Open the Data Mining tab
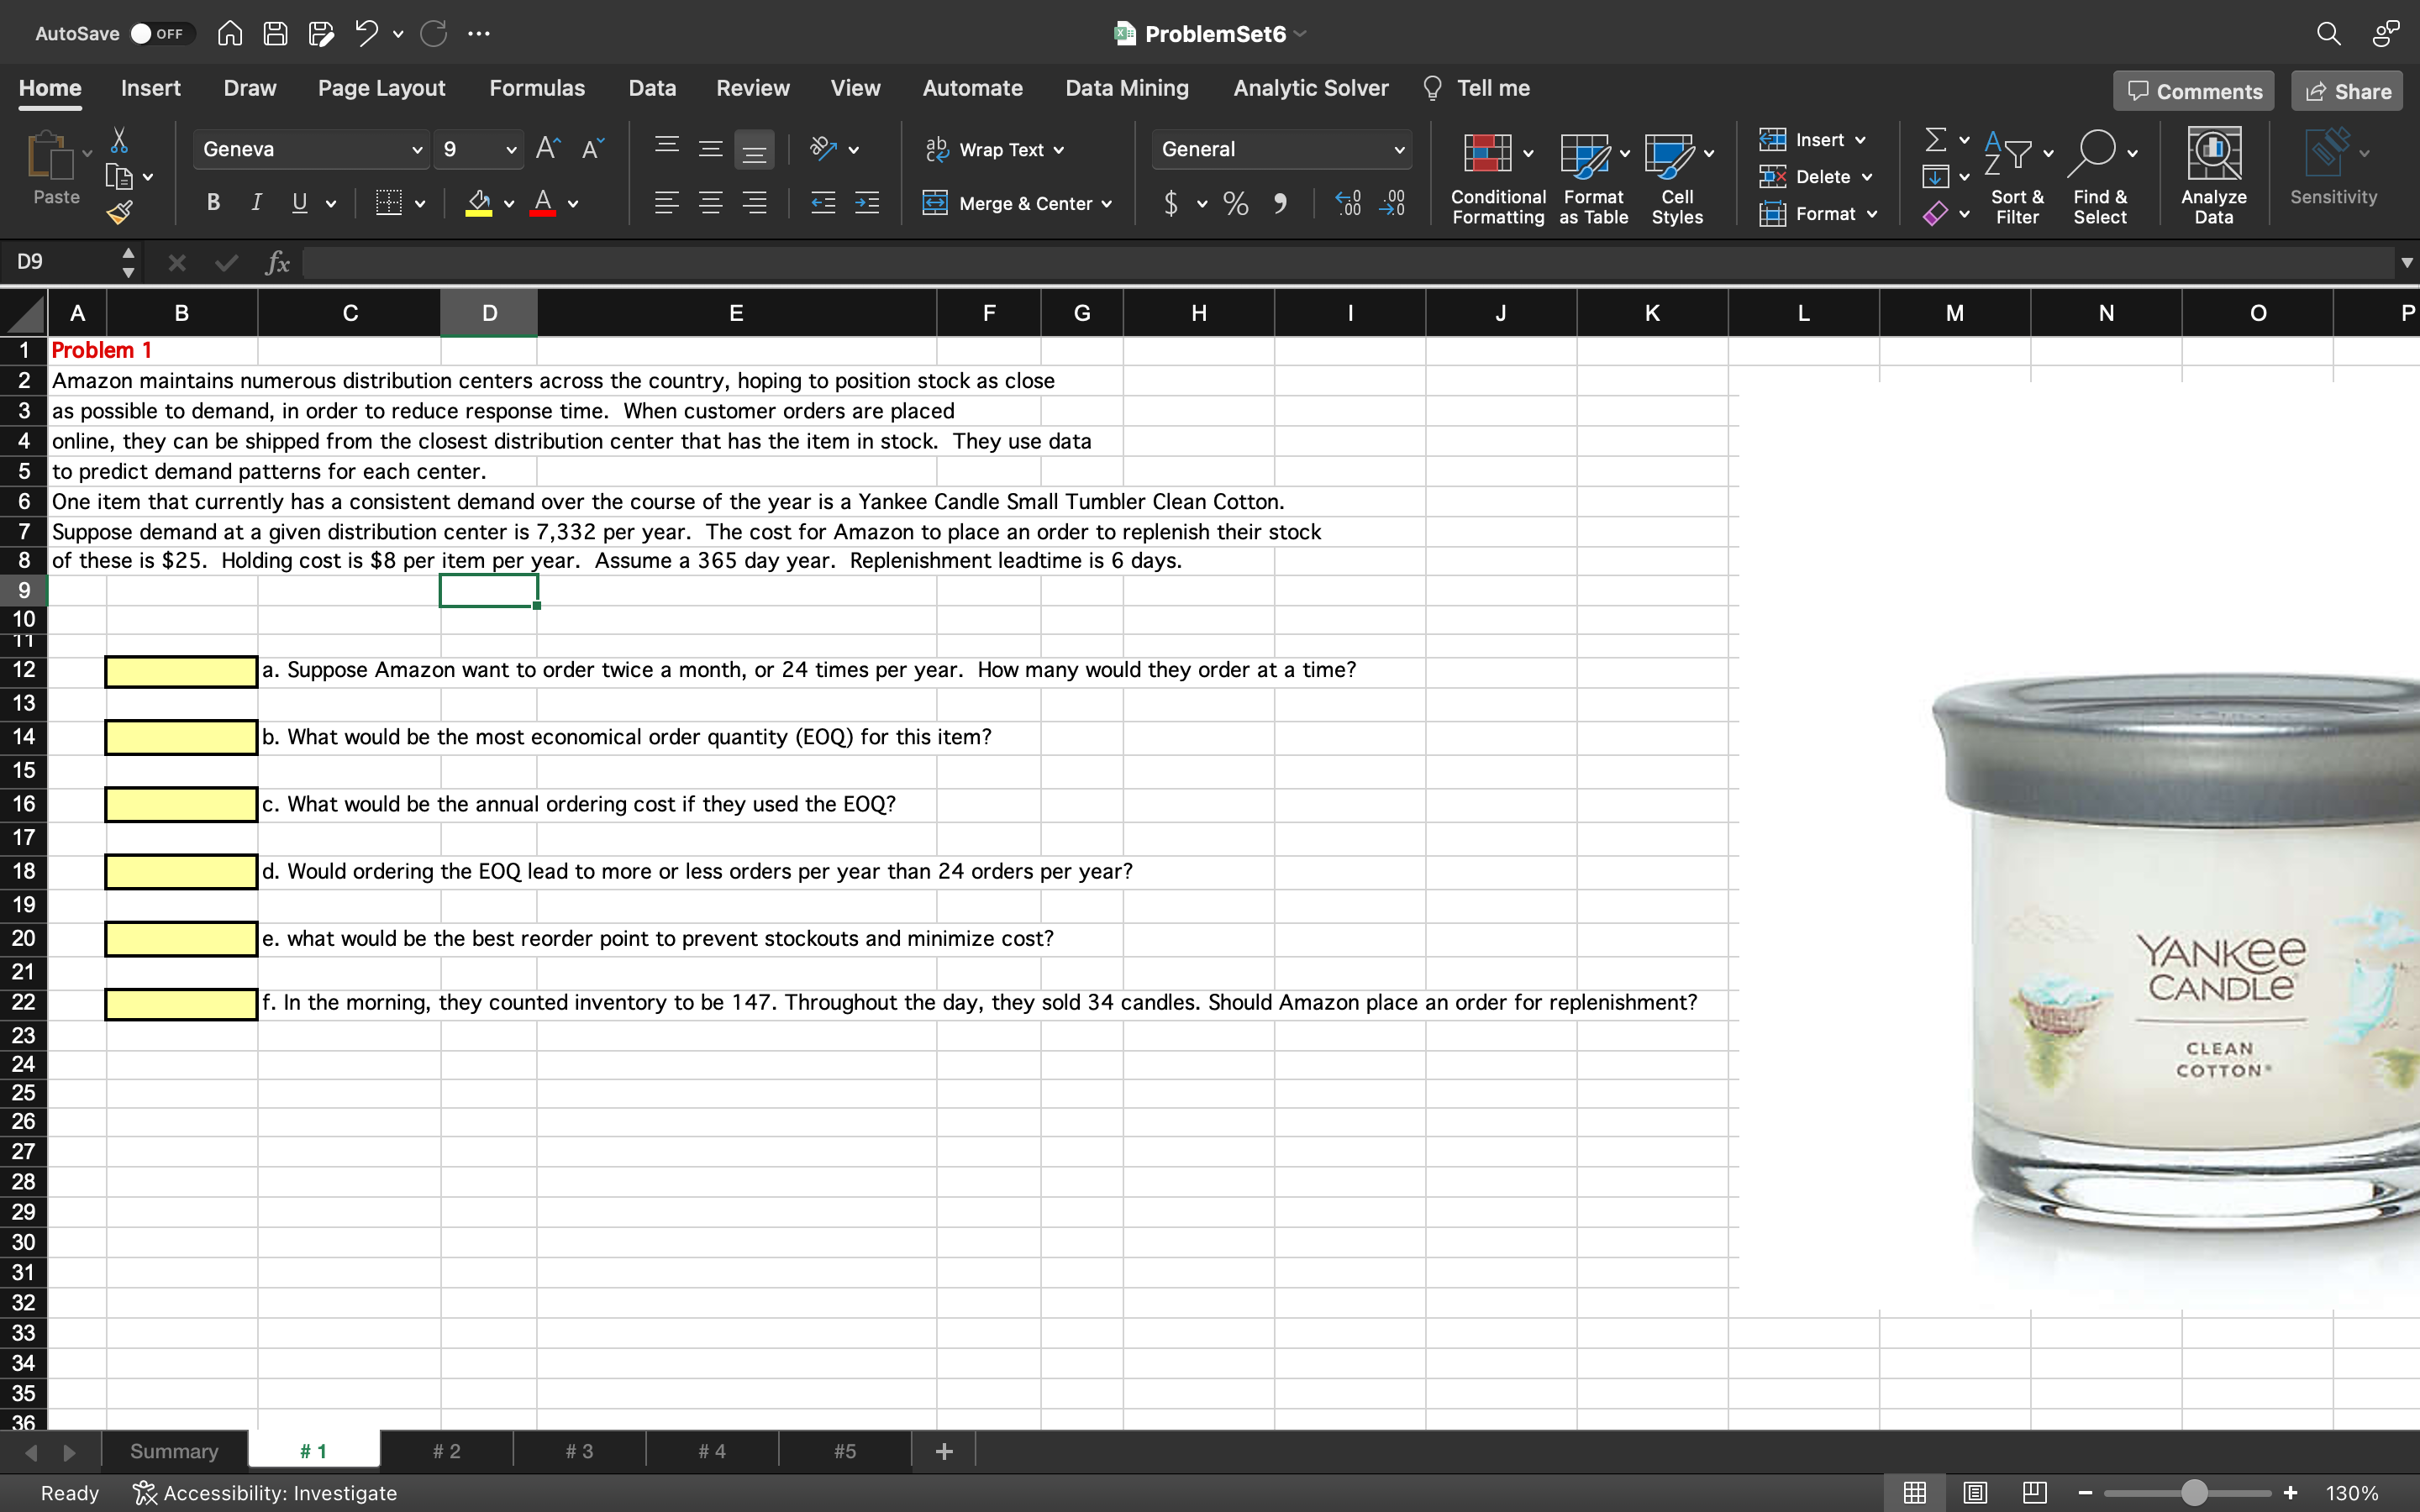 1126,88
